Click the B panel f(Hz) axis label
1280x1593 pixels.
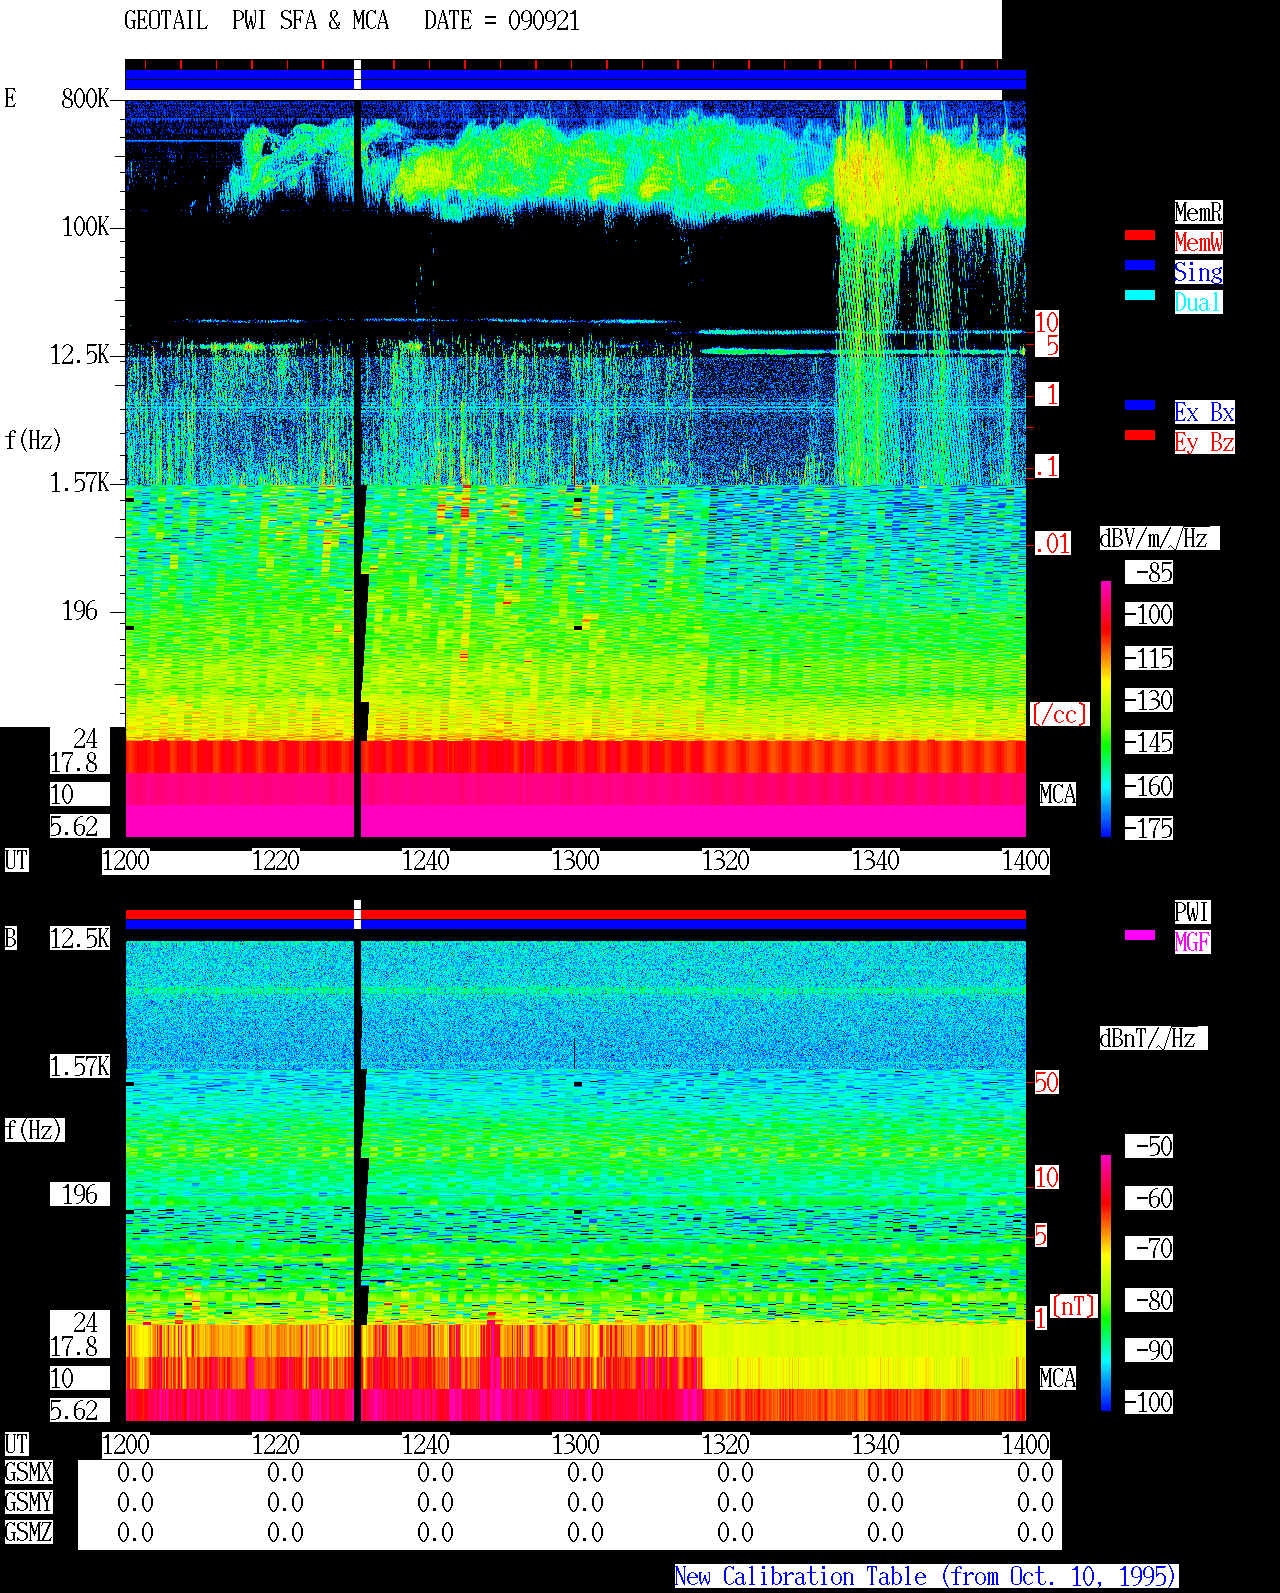tap(33, 1130)
